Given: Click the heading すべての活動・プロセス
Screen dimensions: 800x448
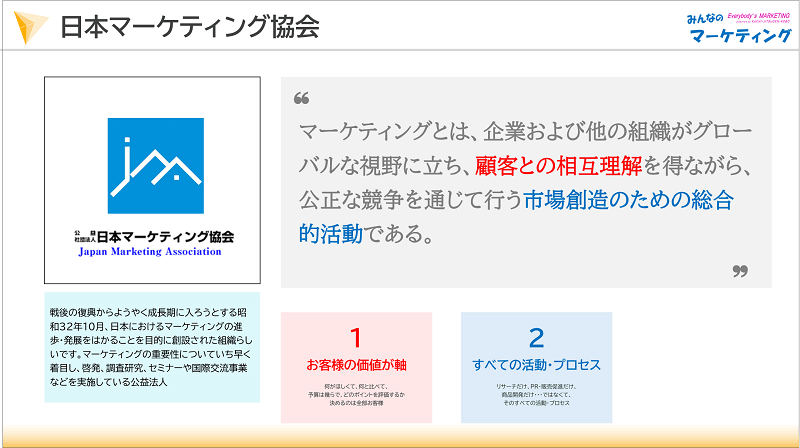Looking at the screenshot, I should click(x=536, y=365).
